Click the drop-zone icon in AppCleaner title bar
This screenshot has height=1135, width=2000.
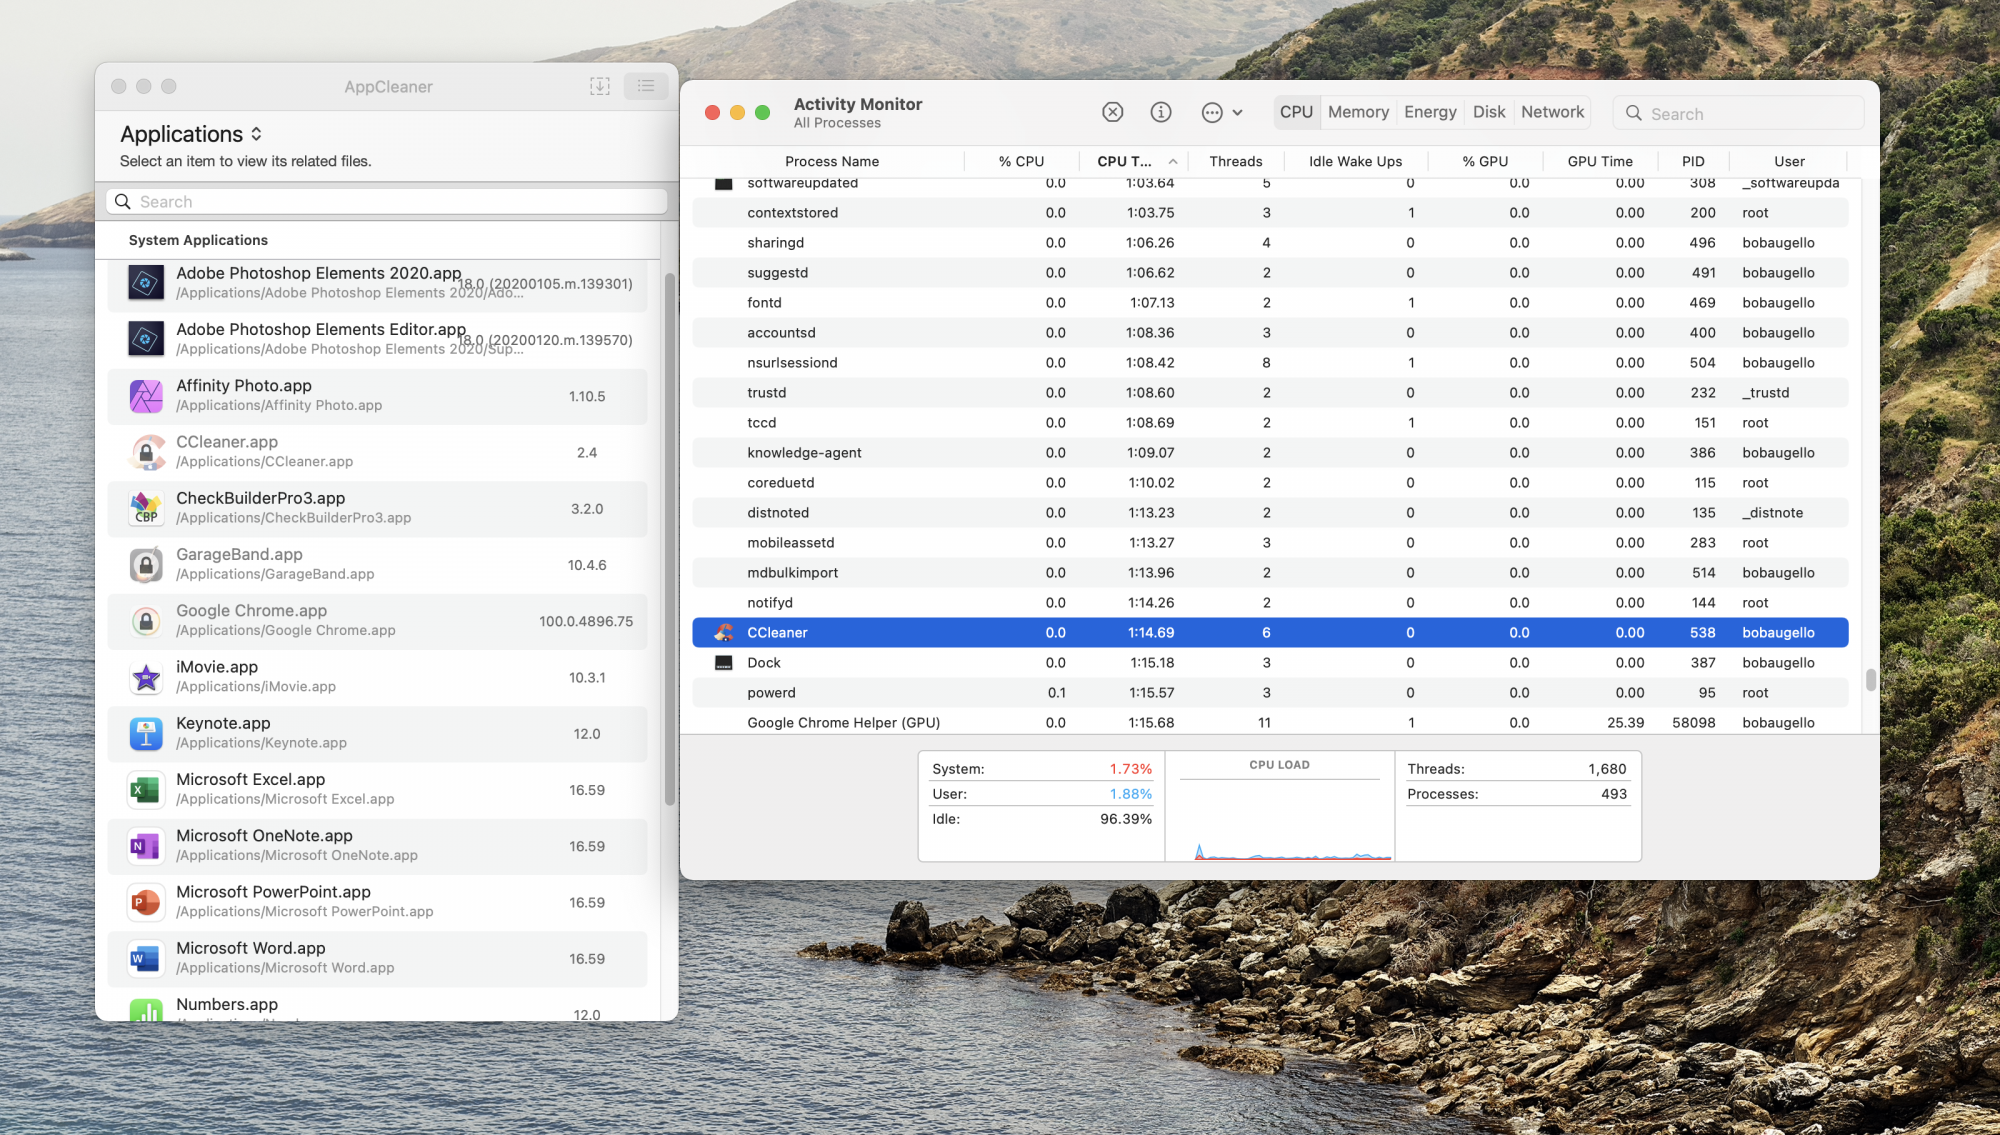(x=600, y=86)
